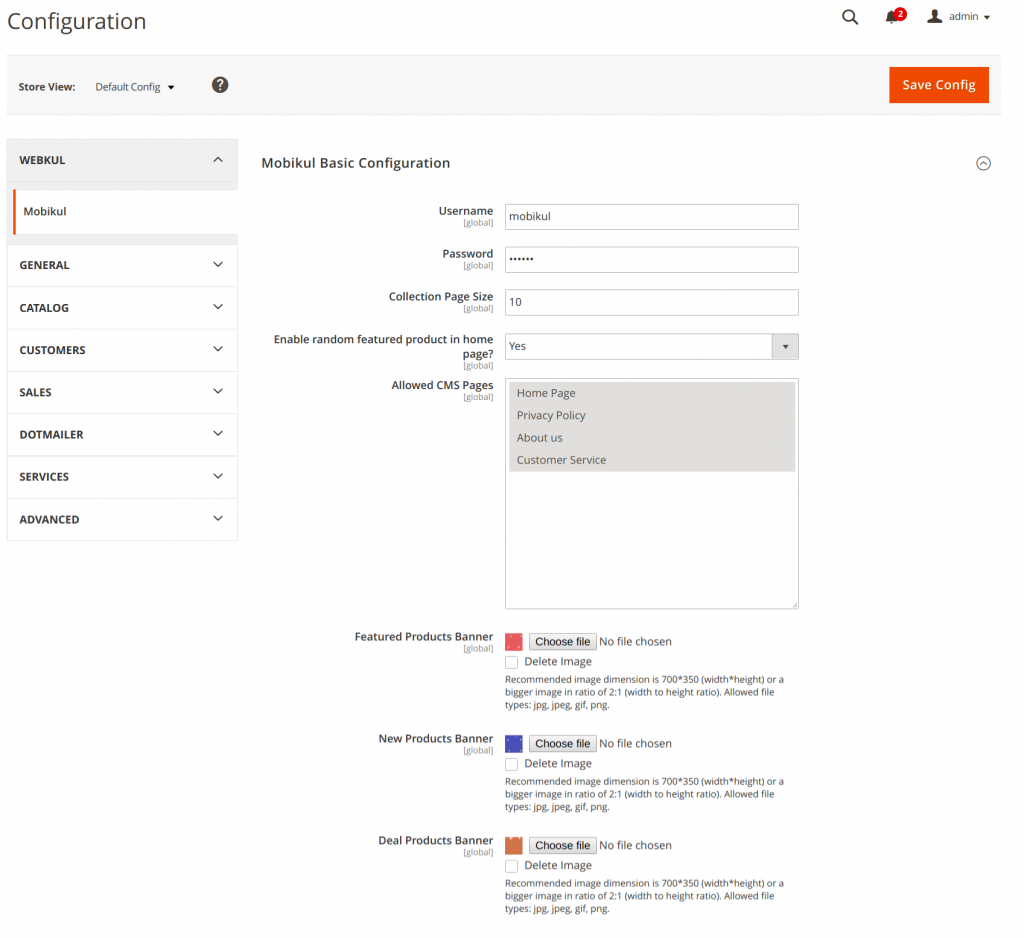Open the random featured product Yes dropdown
Image resolution: width=1024 pixels, height=938 pixels.
pyautogui.click(x=651, y=346)
